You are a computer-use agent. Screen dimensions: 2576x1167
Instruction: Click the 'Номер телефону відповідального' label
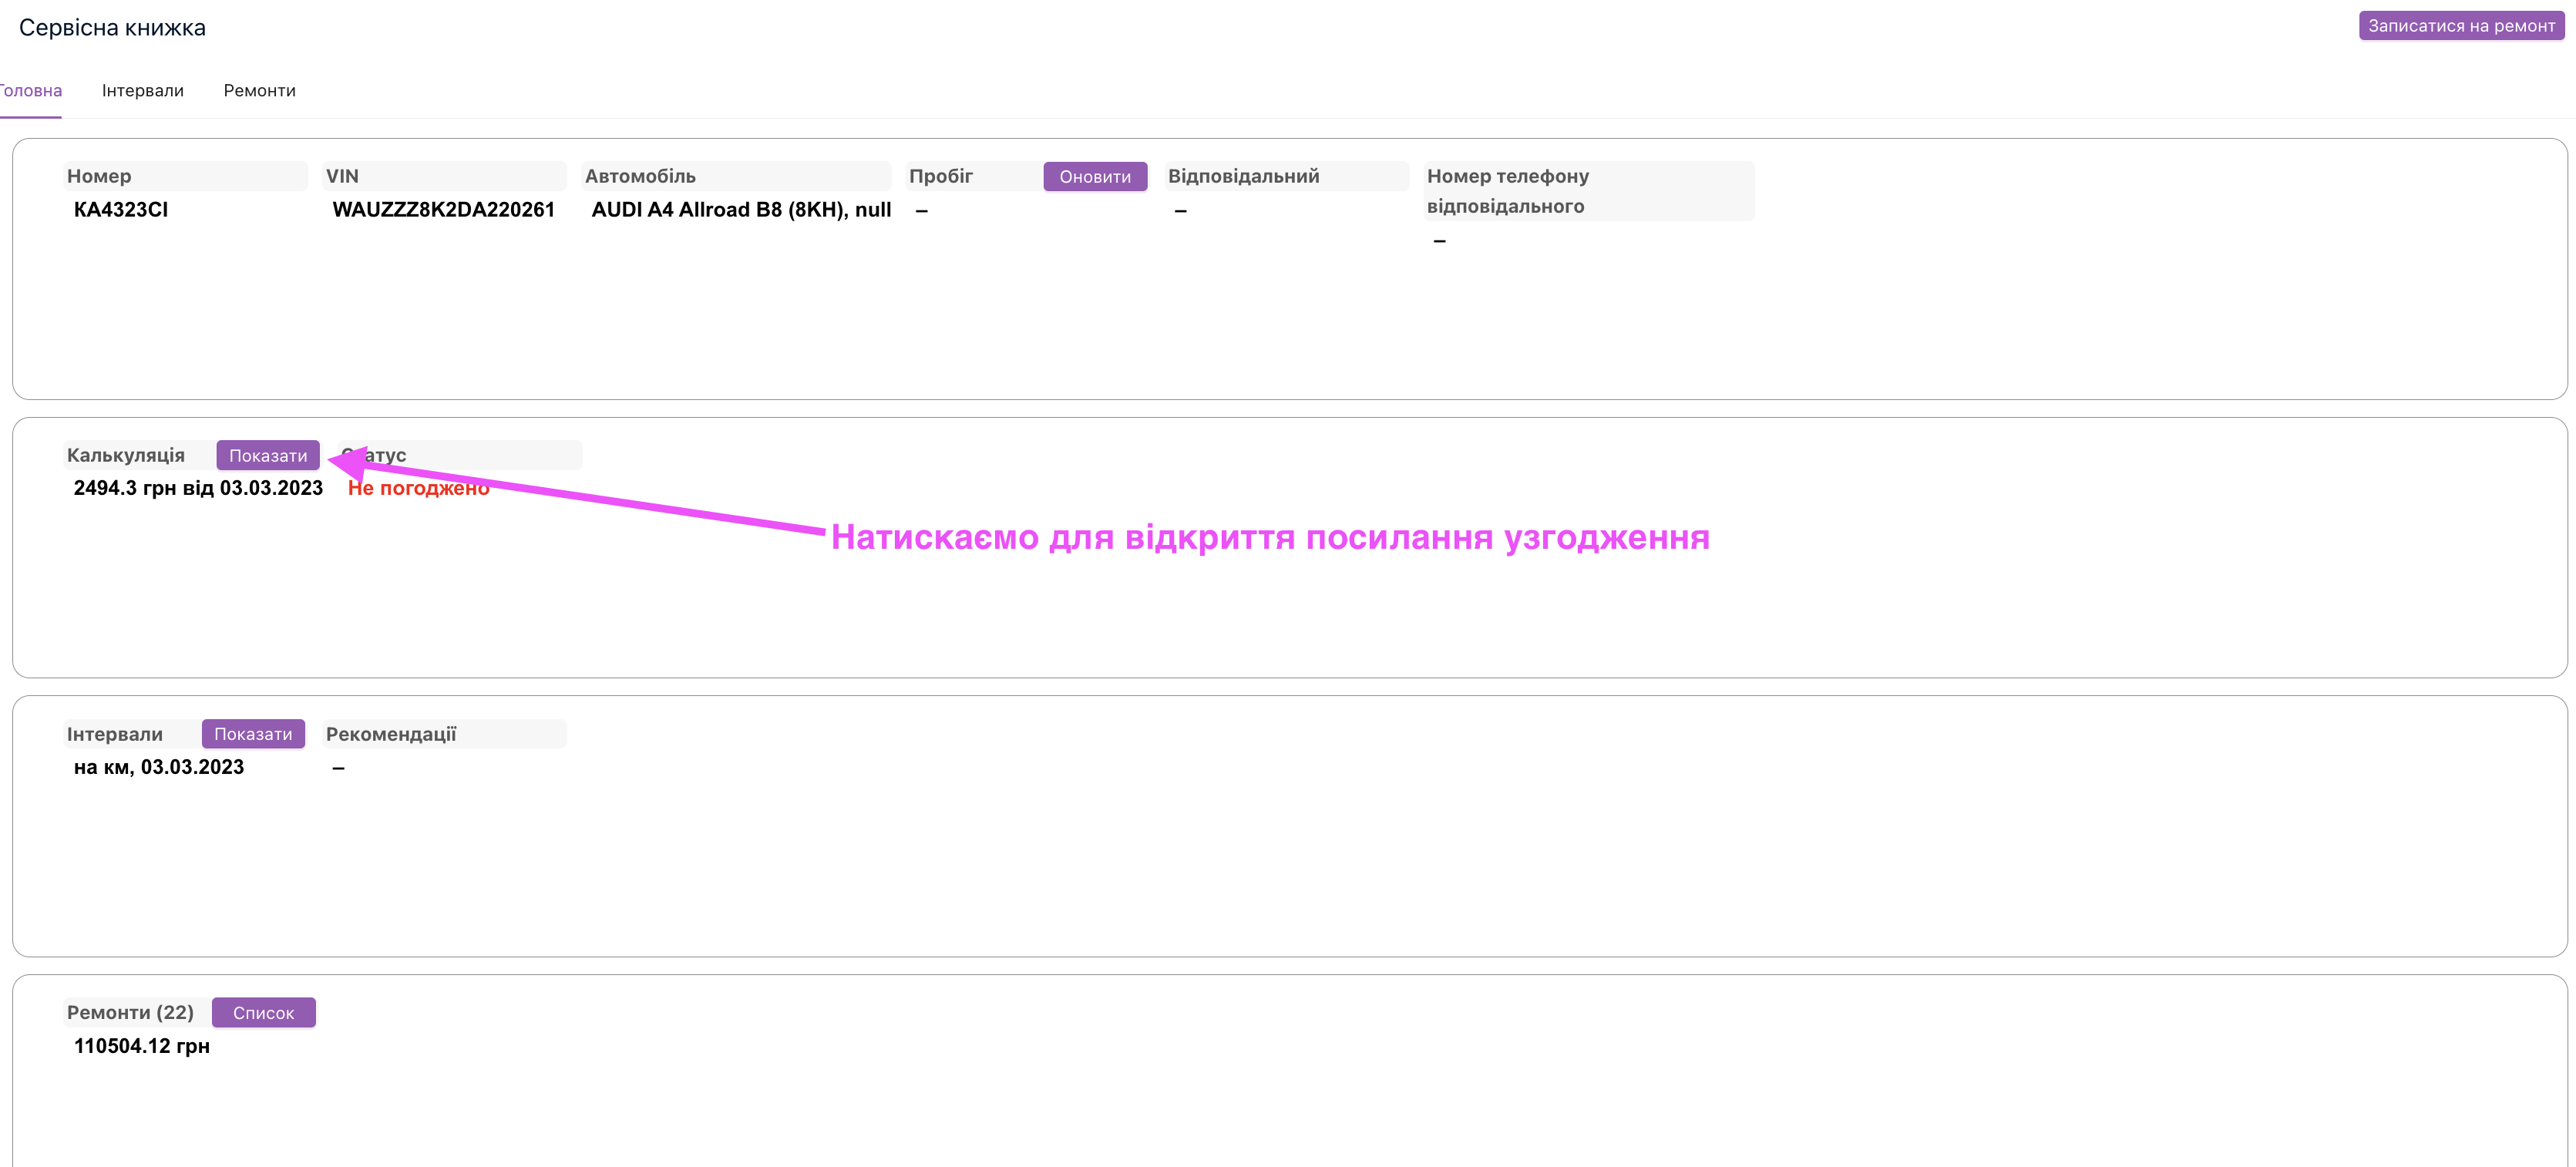point(1506,191)
